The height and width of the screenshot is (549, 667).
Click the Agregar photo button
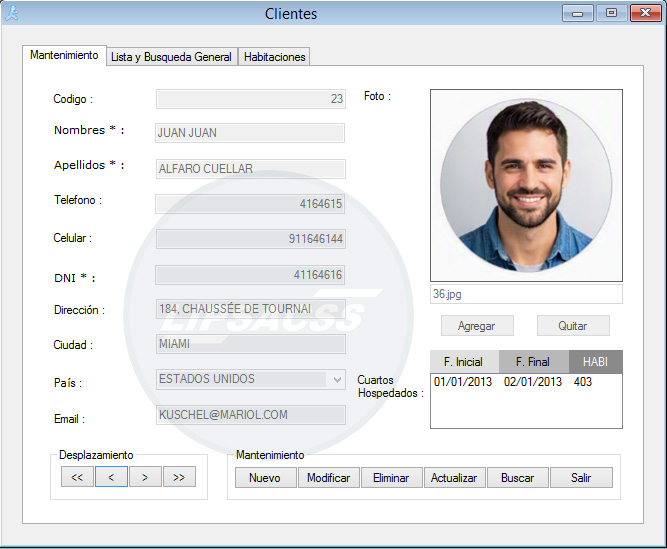[477, 326]
